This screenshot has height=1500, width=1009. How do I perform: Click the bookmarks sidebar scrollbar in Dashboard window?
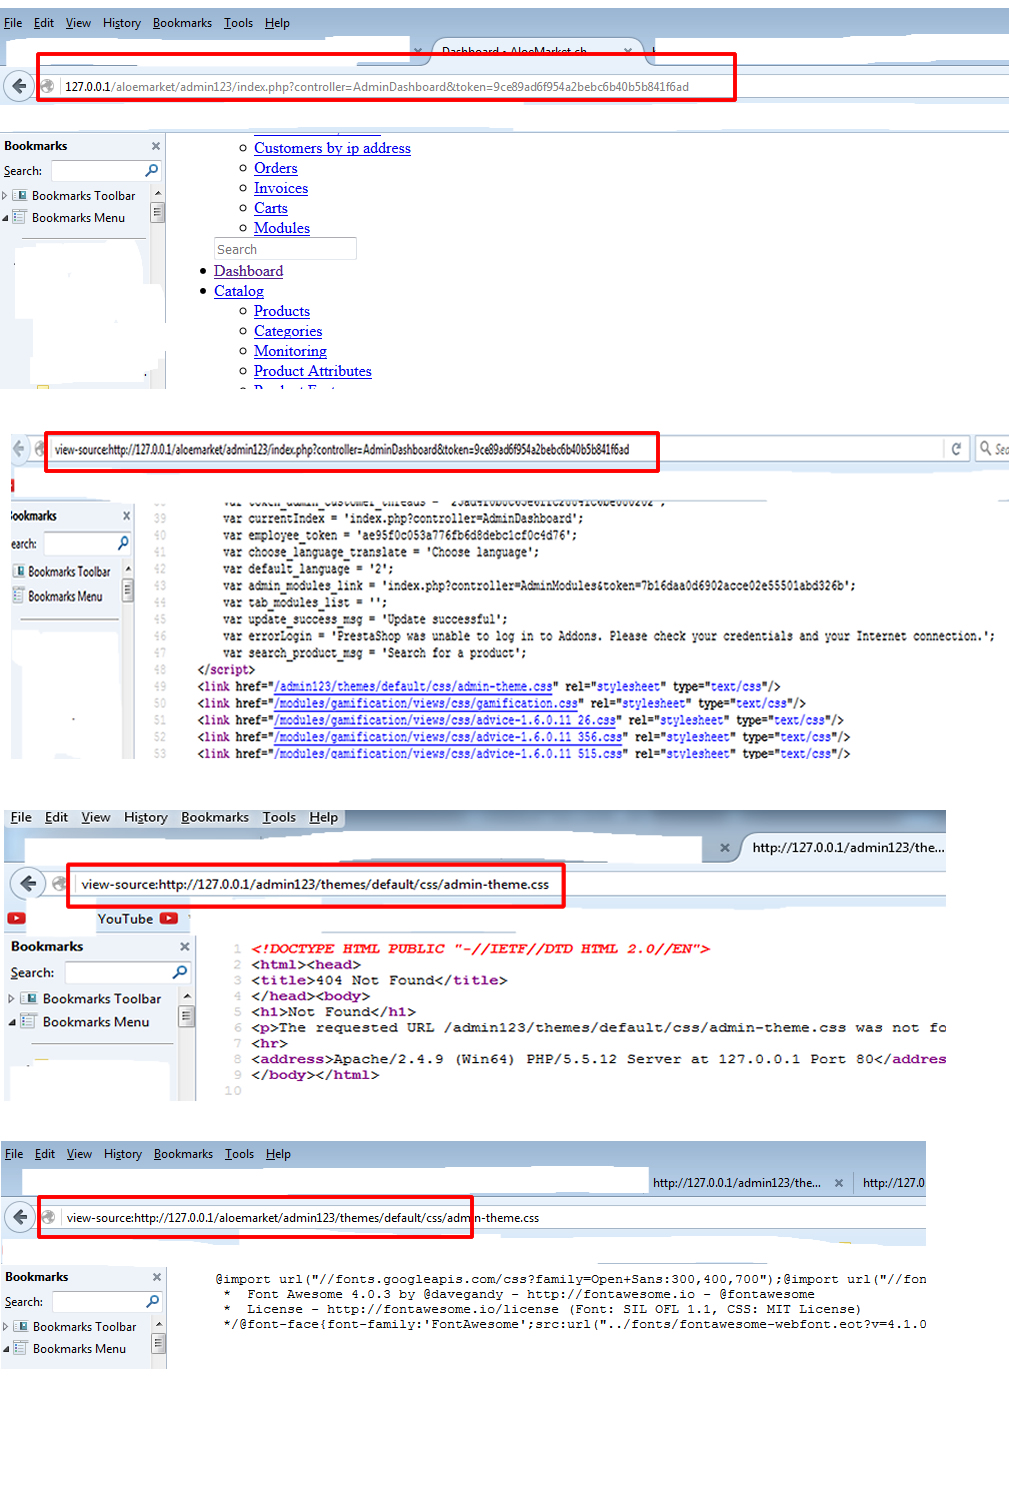[157, 212]
